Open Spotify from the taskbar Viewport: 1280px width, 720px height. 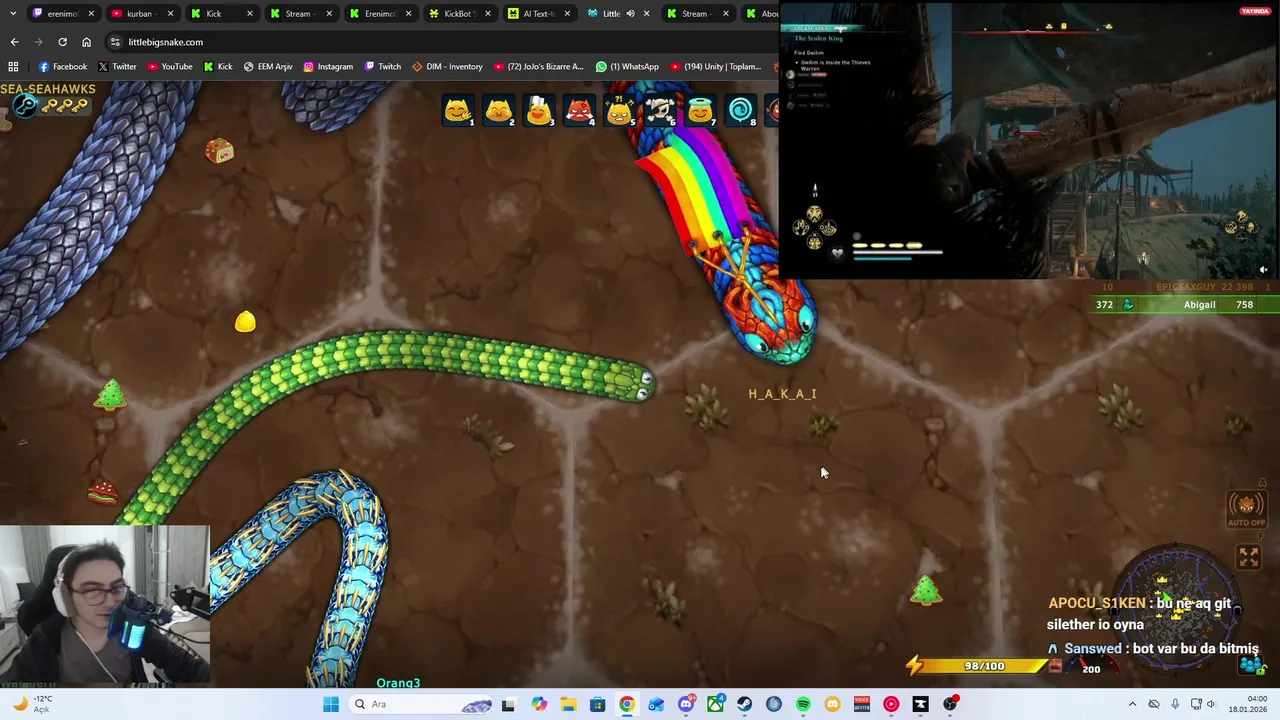(803, 704)
